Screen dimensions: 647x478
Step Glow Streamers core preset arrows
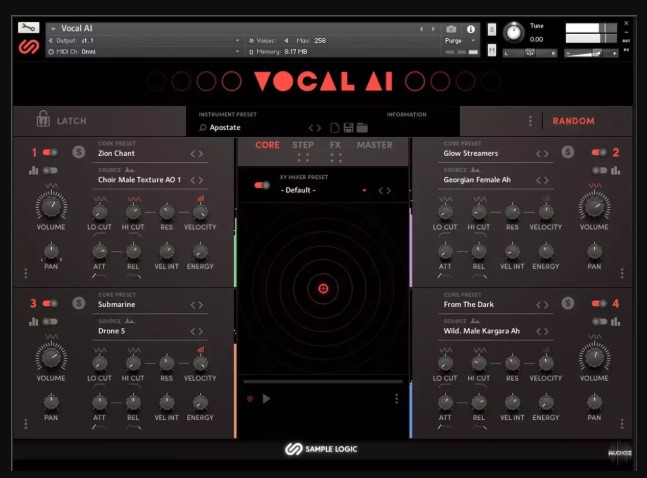[x=542, y=154]
